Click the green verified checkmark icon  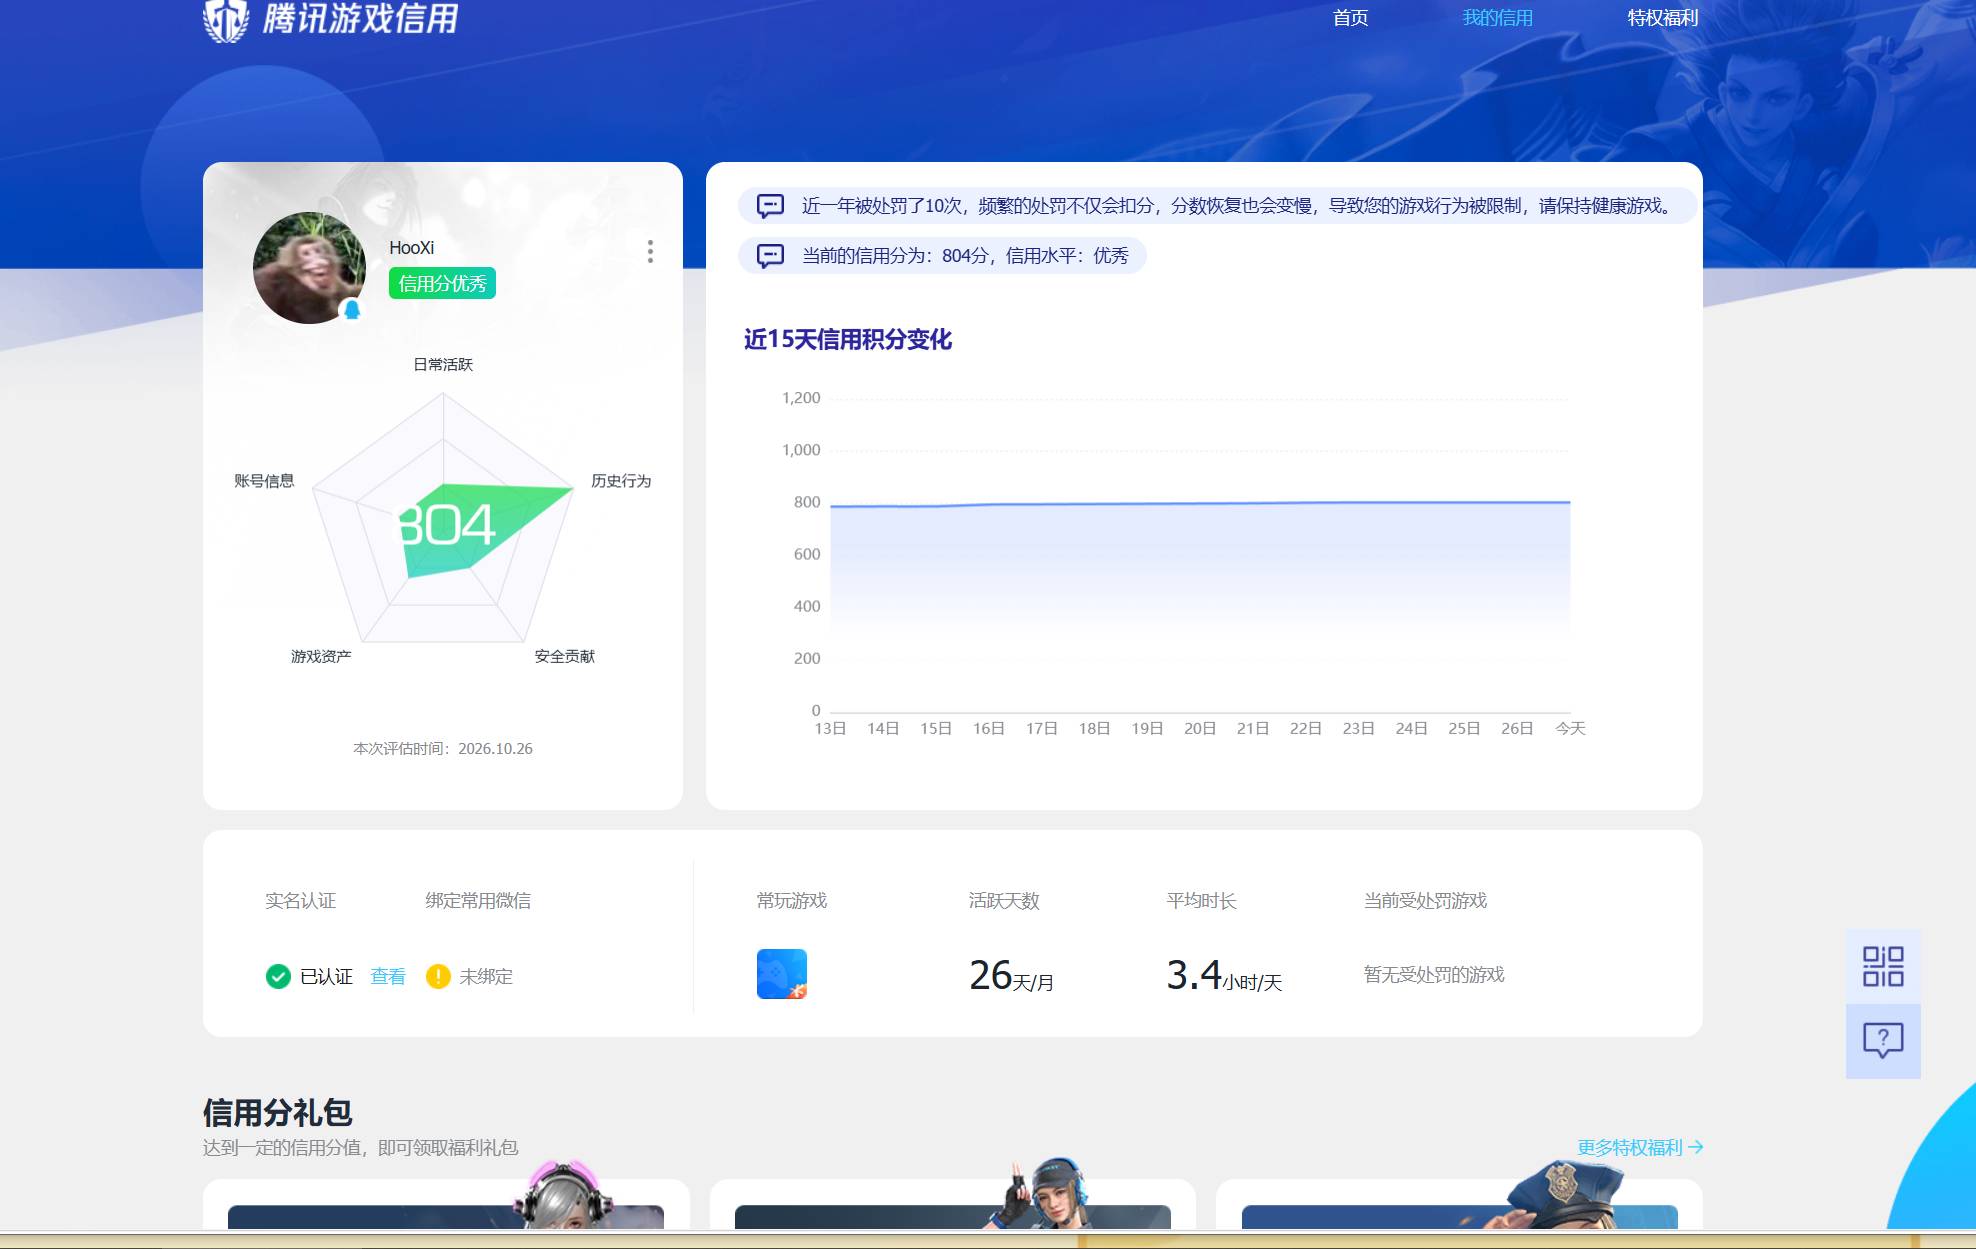(278, 976)
